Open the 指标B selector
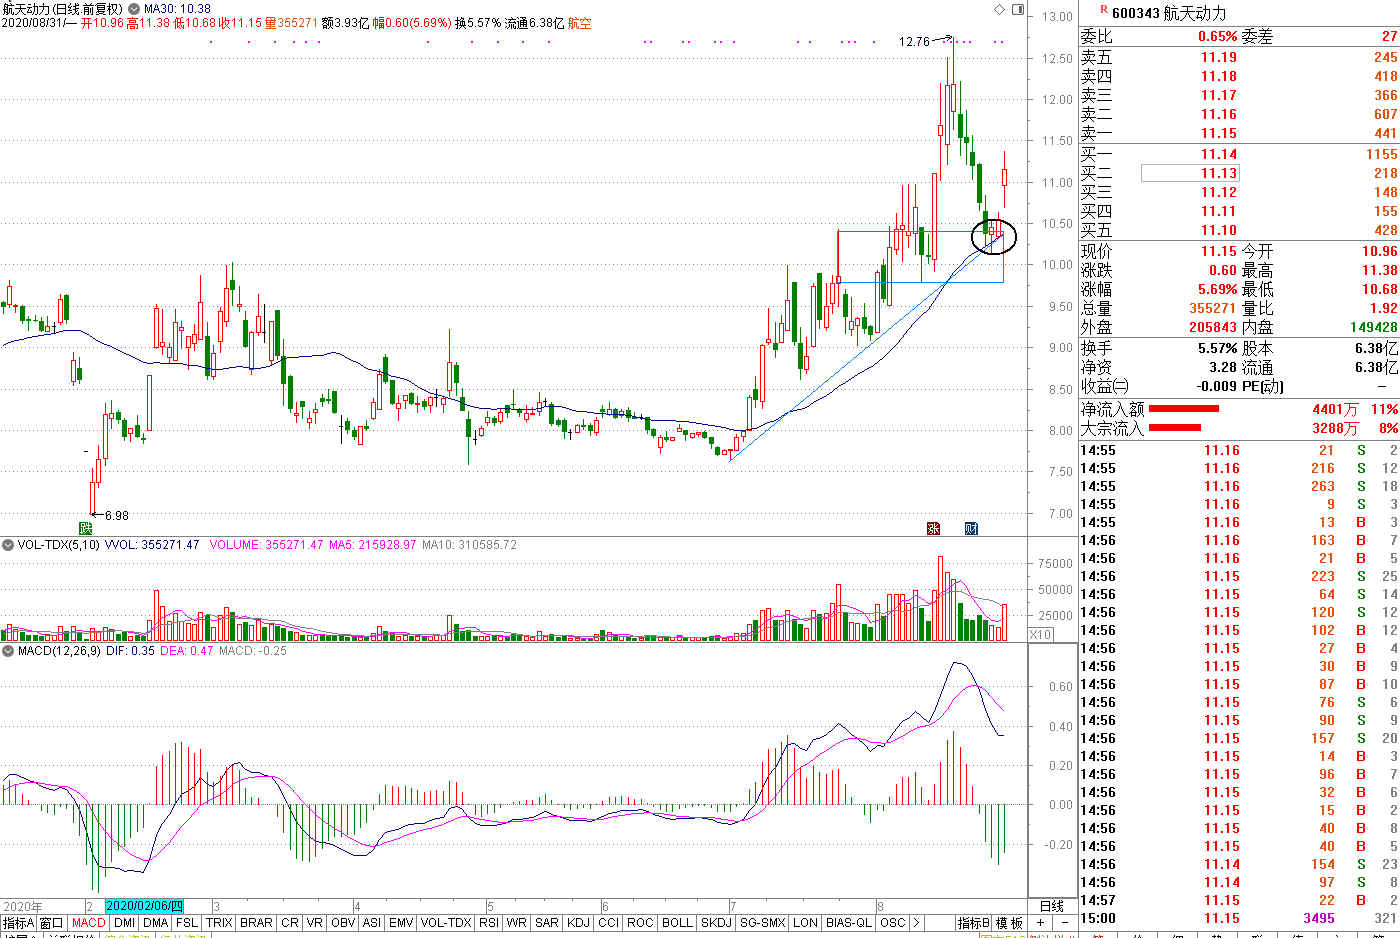 click(x=974, y=922)
